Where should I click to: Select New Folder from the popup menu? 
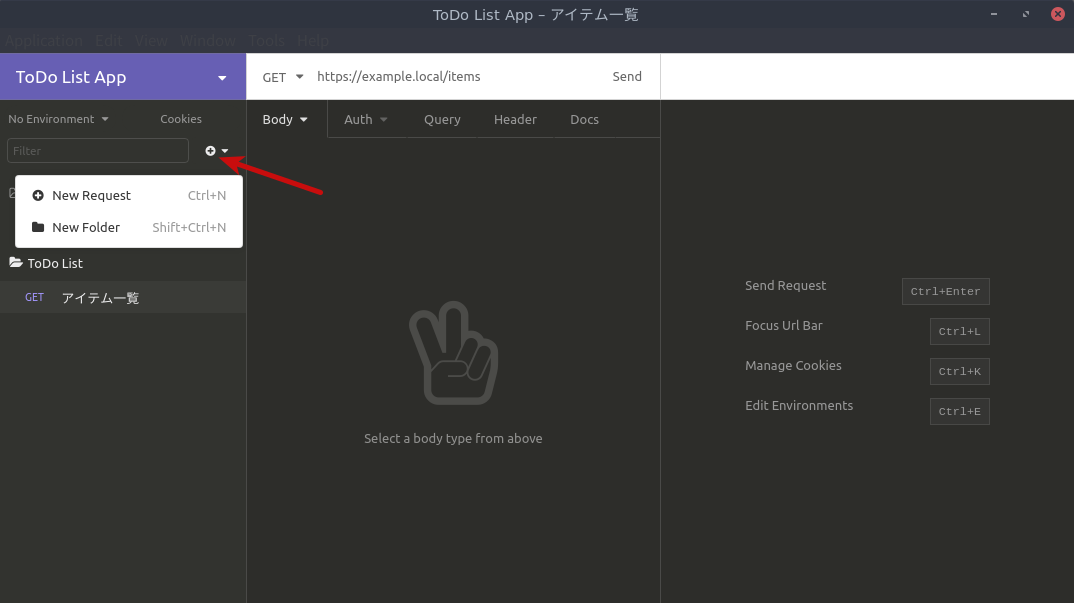[87, 227]
